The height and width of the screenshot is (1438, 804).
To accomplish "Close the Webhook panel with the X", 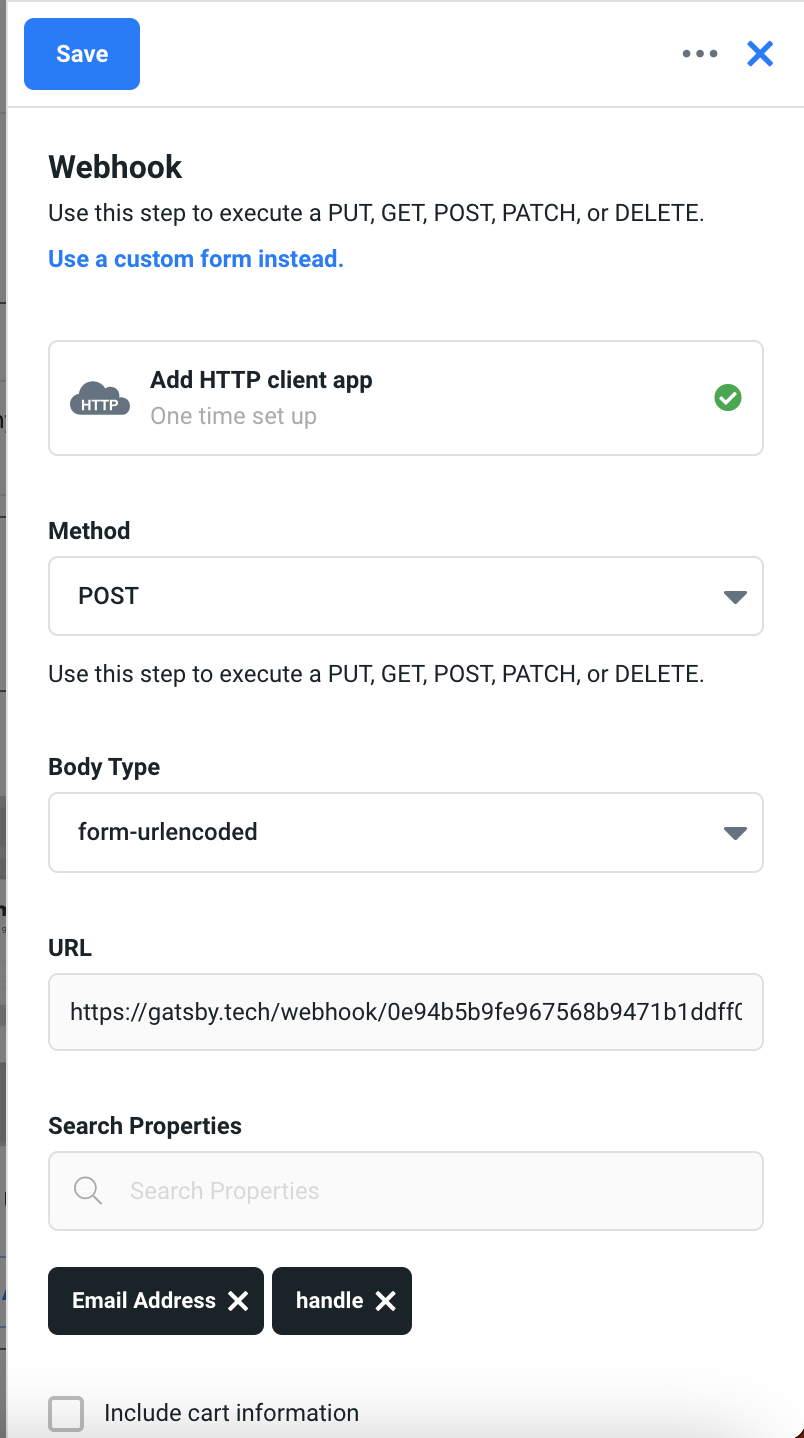I will click(x=760, y=54).
